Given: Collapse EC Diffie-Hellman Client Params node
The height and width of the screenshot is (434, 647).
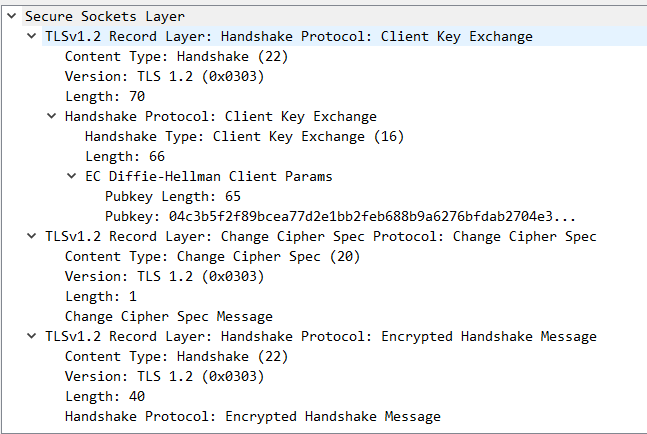Looking at the screenshot, I should click(x=71, y=176).
